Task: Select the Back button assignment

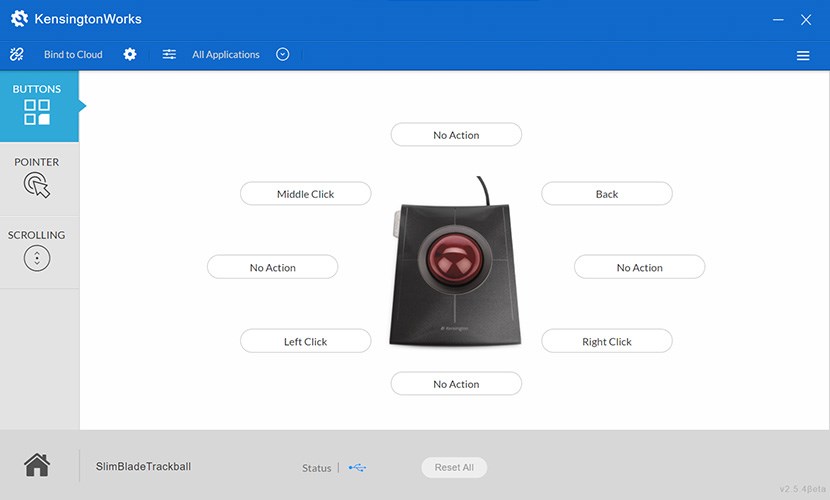Action: (x=607, y=194)
